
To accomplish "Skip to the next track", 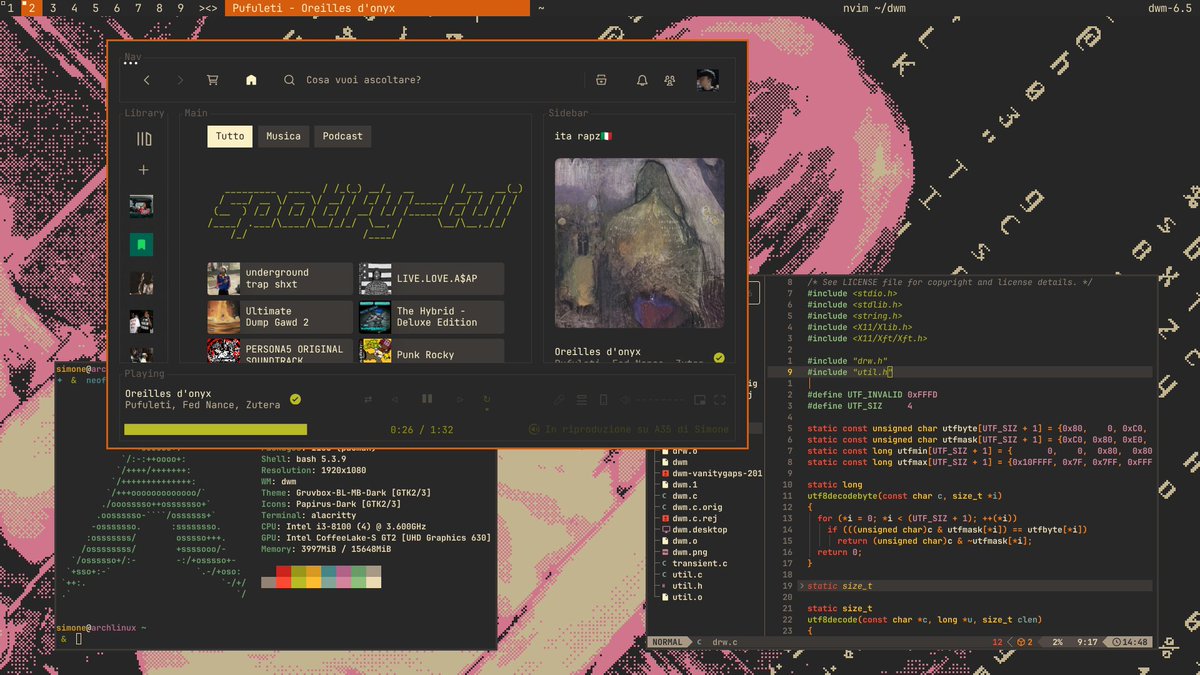I will (459, 399).
